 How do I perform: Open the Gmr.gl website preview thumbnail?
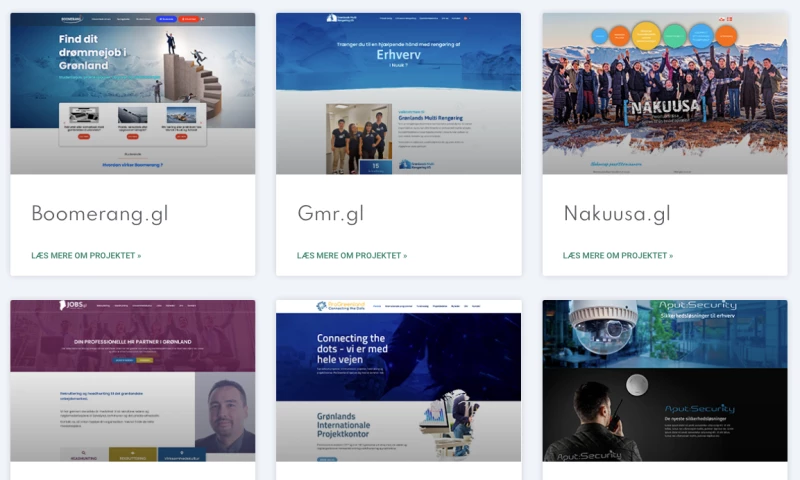(398, 93)
